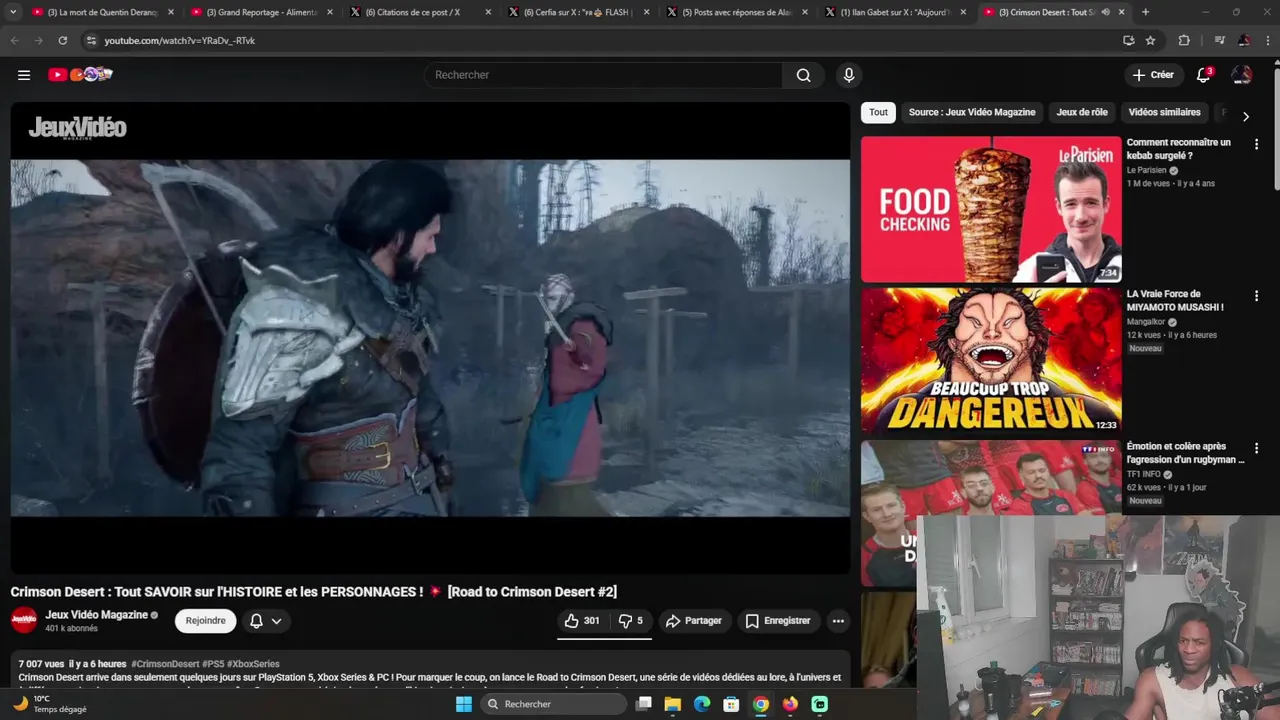This screenshot has width=1280, height=720.
Task: Open the LA Vraie Force de MIYAMOTO MUSASHI title
Action: click(x=1175, y=301)
